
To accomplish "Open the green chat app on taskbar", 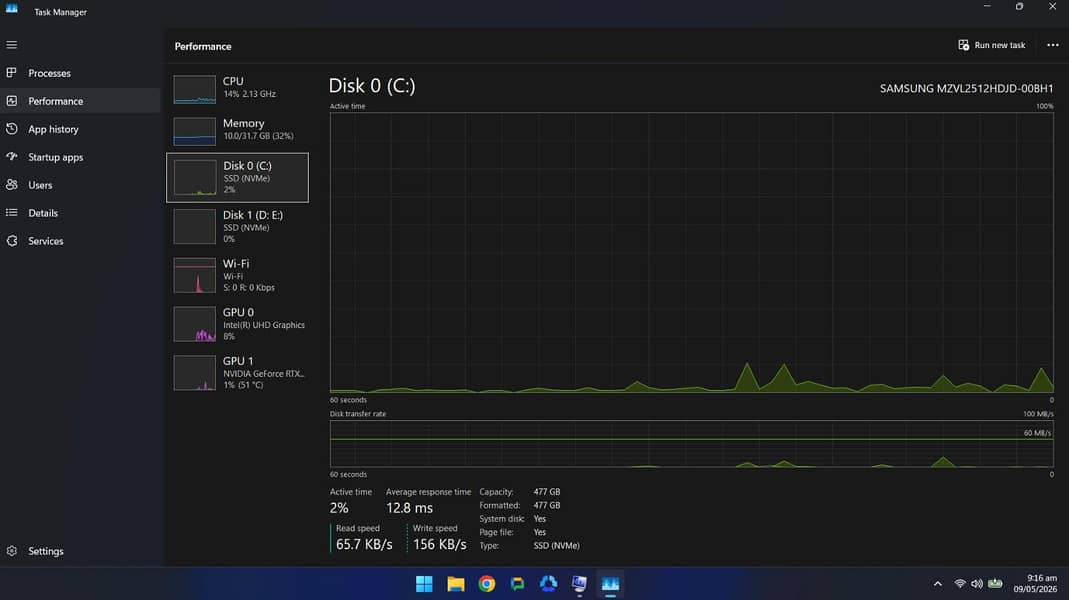I will (517, 584).
